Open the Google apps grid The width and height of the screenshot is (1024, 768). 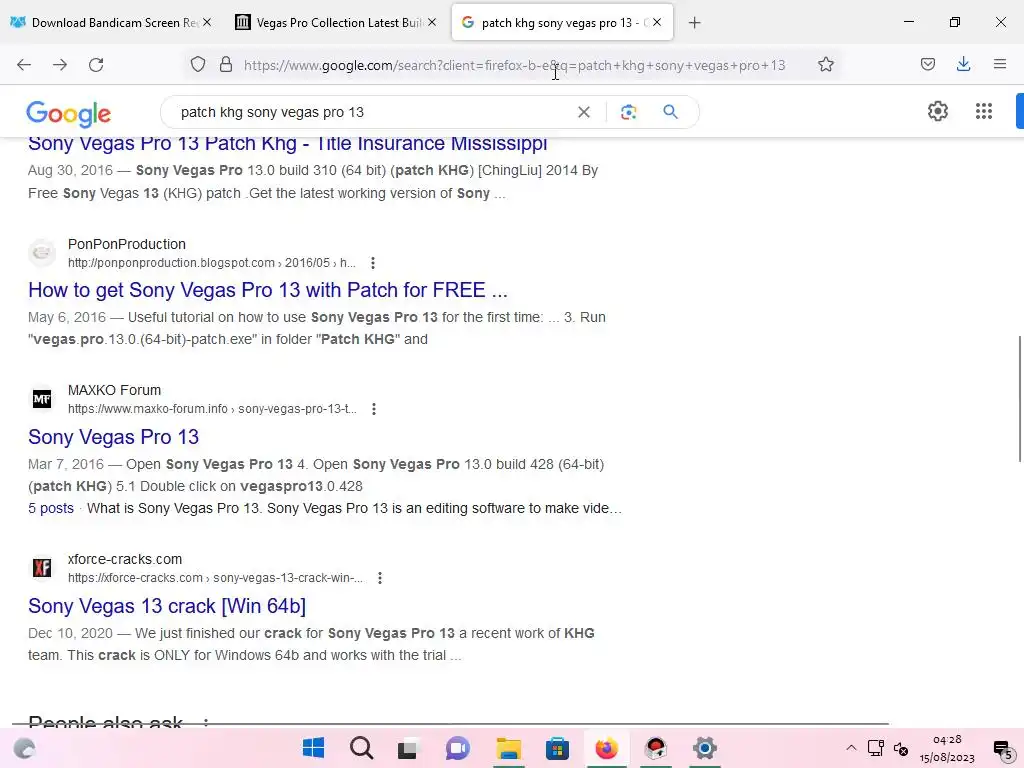coord(984,111)
